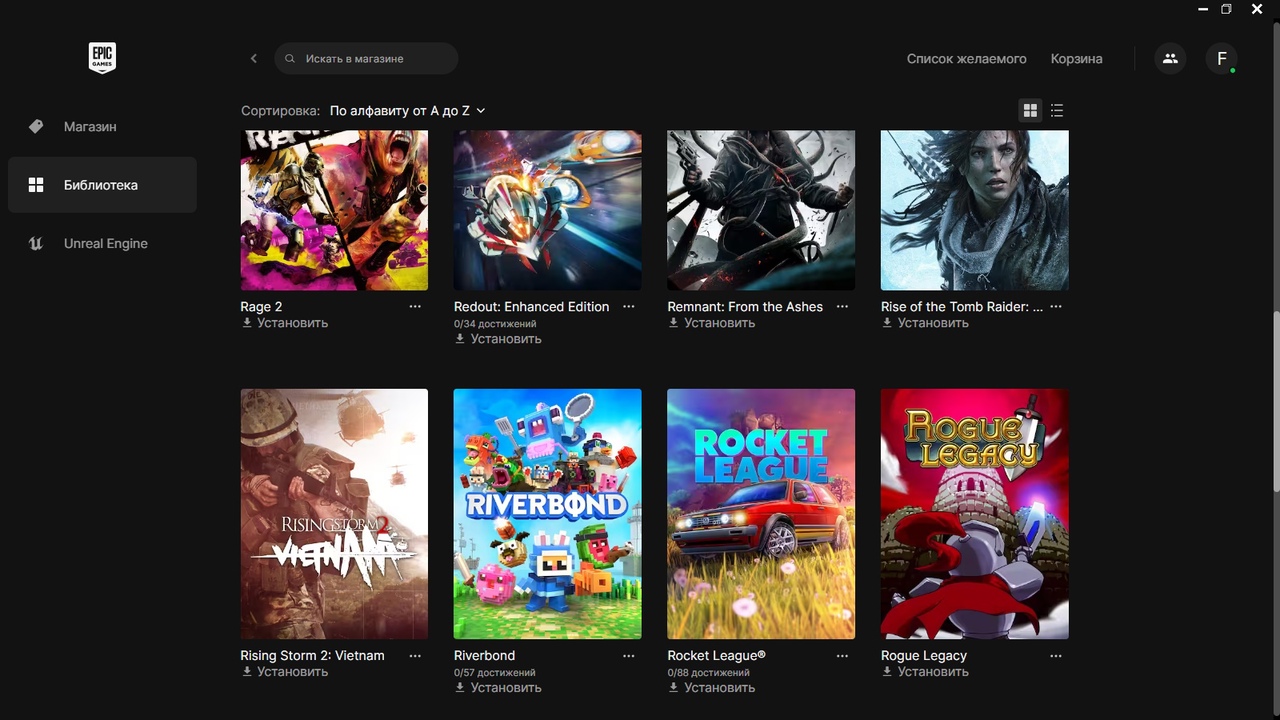1280x720 pixels.
Task: Install Redout: Enhanced Edition
Action: [498, 339]
